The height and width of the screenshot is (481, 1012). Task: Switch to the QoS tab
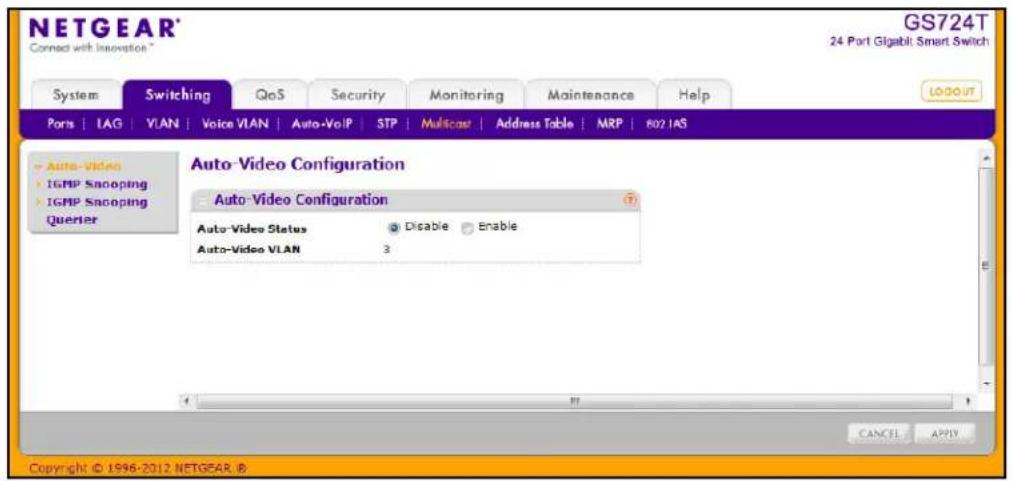[x=270, y=96]
